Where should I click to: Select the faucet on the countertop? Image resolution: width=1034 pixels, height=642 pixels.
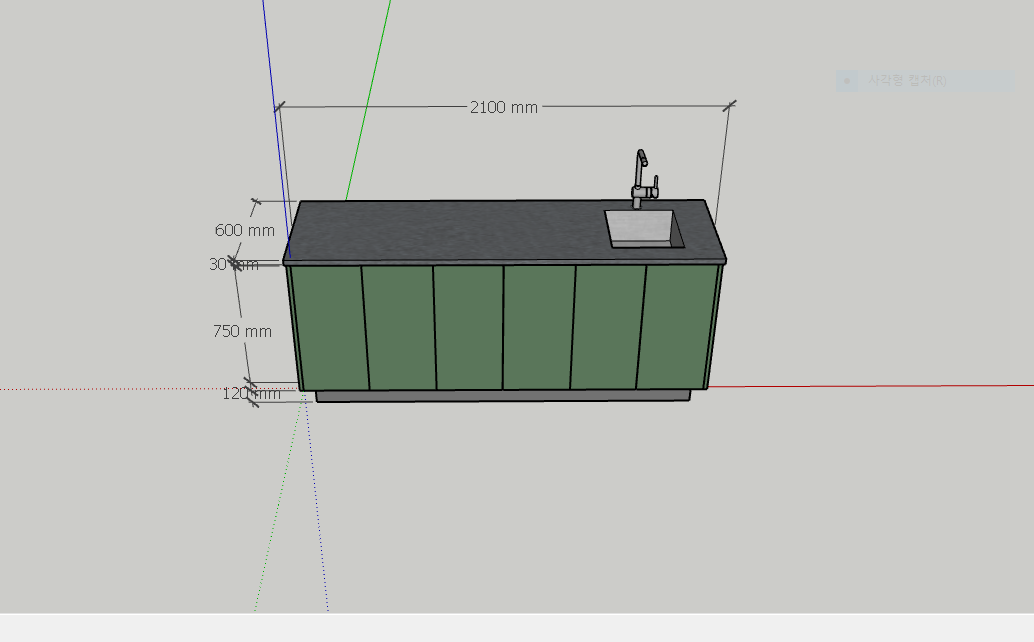click(644, 179)
